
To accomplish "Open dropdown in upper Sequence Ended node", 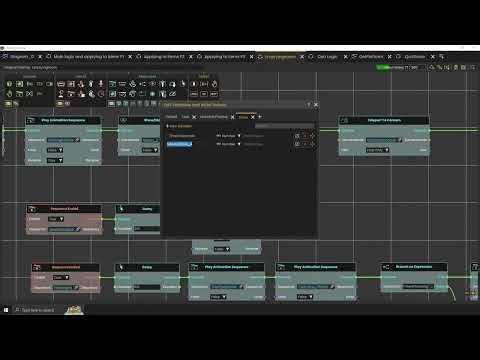I will 56,219.
